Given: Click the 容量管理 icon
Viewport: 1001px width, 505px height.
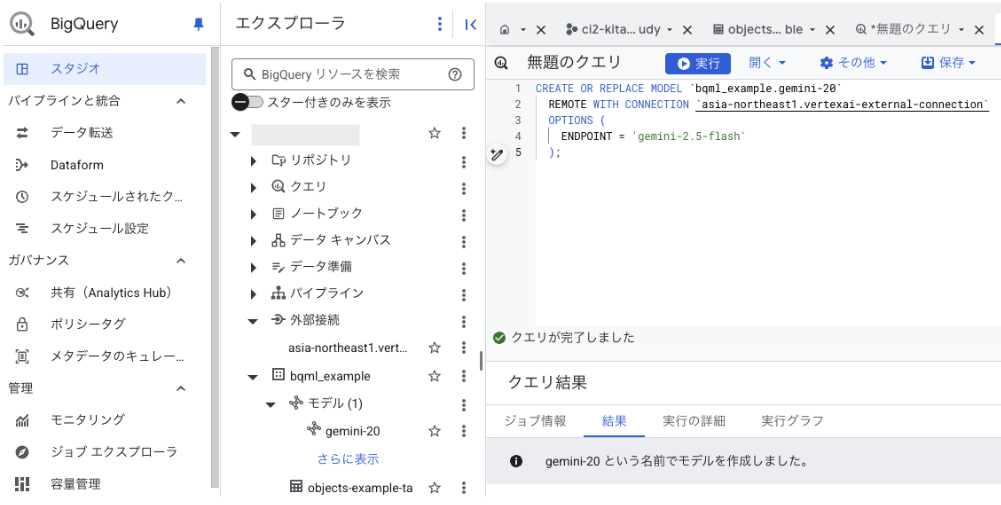Looking at the screenshot, I should click(x=22, y=484).
